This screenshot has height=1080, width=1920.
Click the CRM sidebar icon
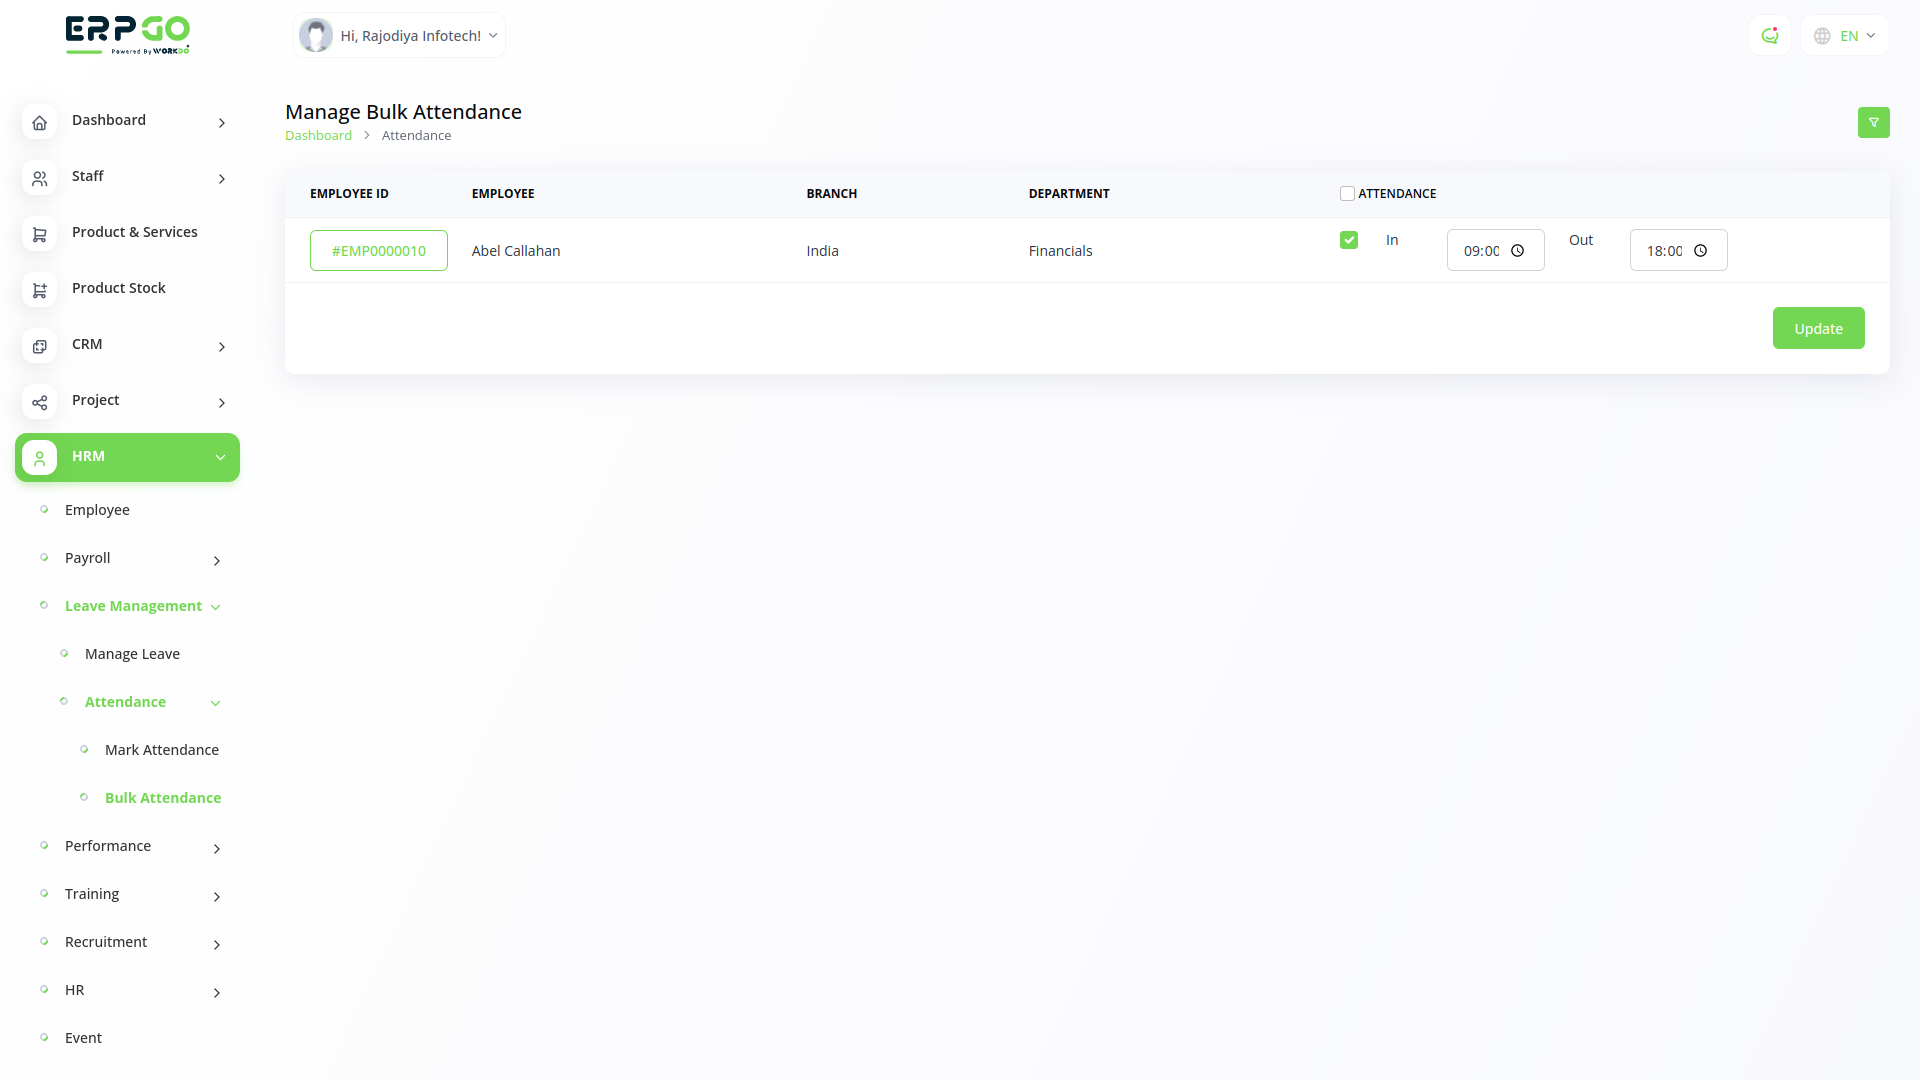(x=39, y=346)
